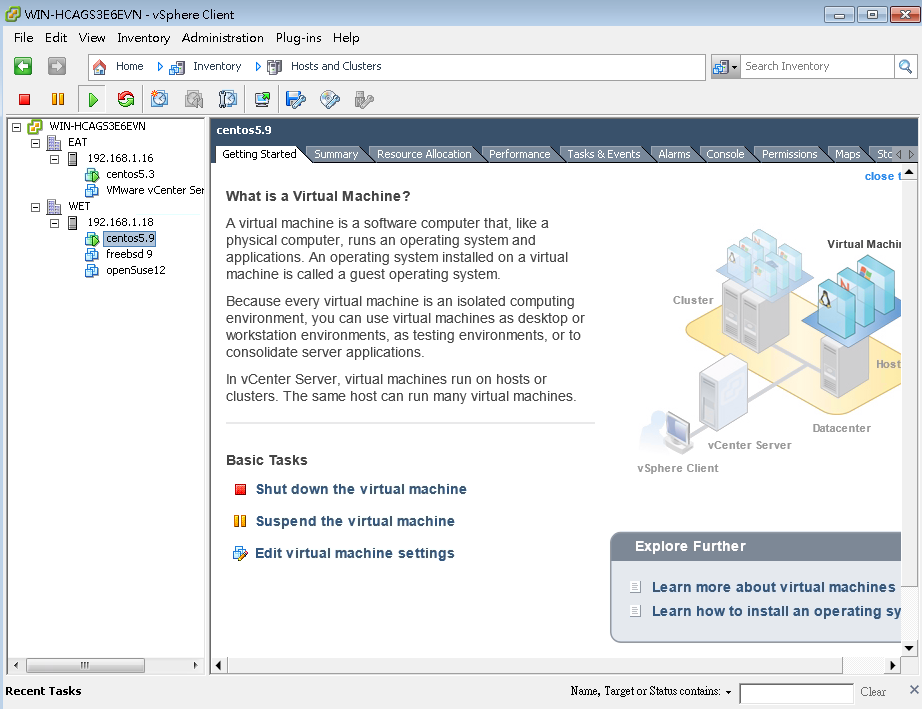The width and height of the screenshot is (922, 709).
Task: Collapse the 192.168.1.16 host node
Action: [x=54, y=159]
